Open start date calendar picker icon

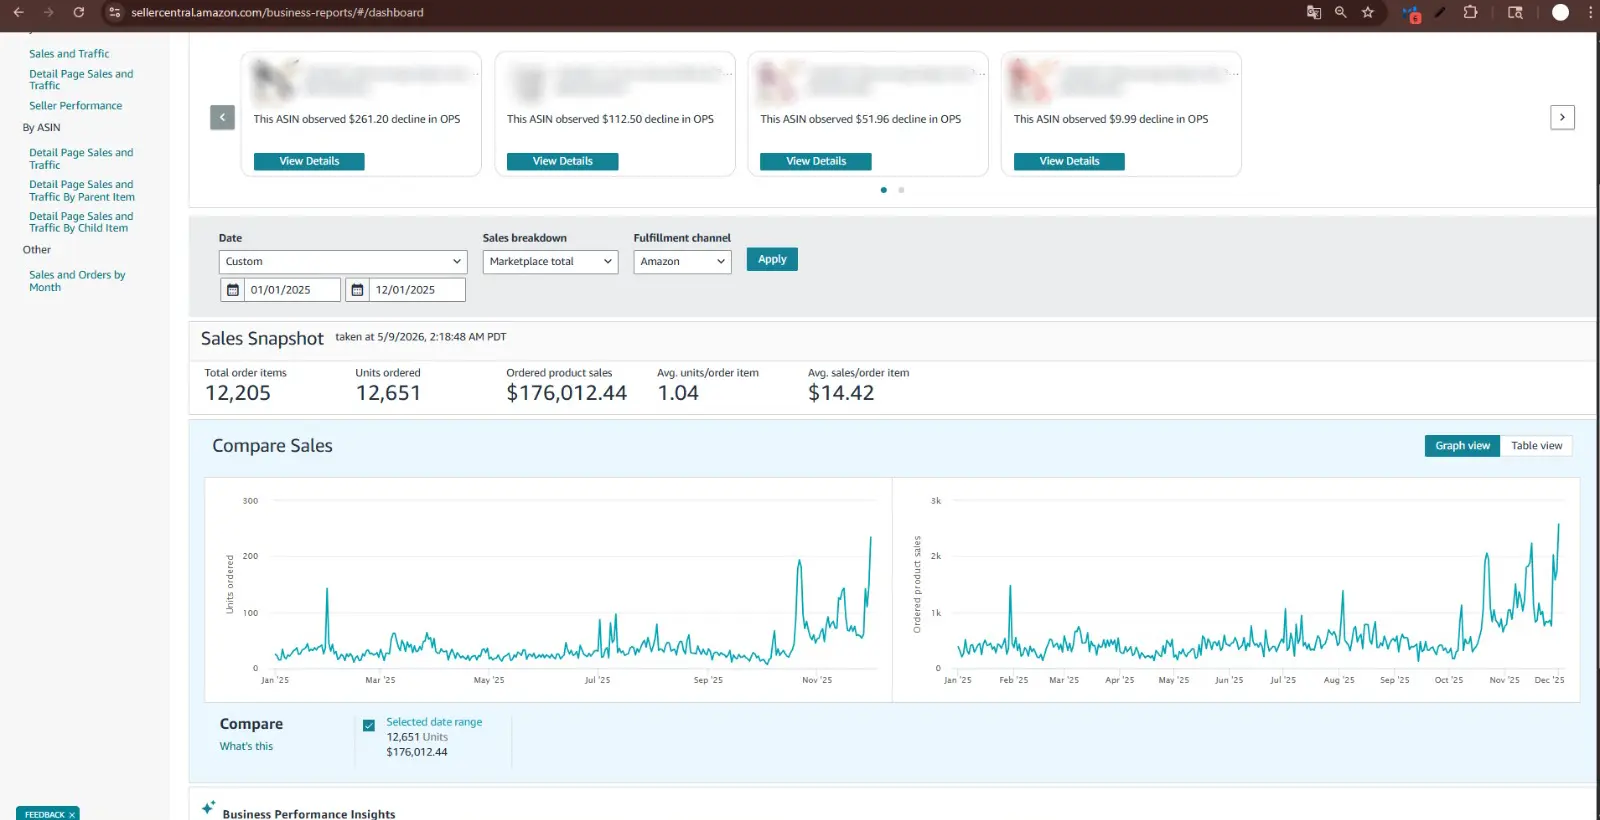[232, 290]
